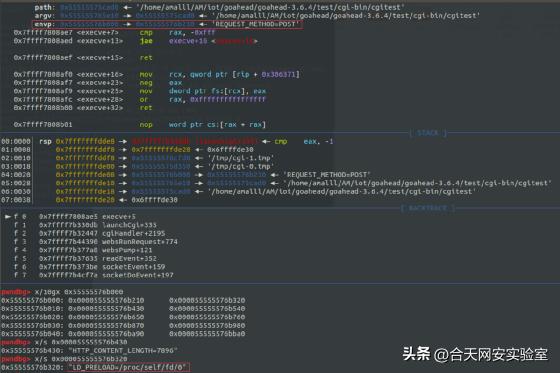Click backtrace frame 'socketEvent+159'
The image size is (560, 373).
(x=134, y=267)
